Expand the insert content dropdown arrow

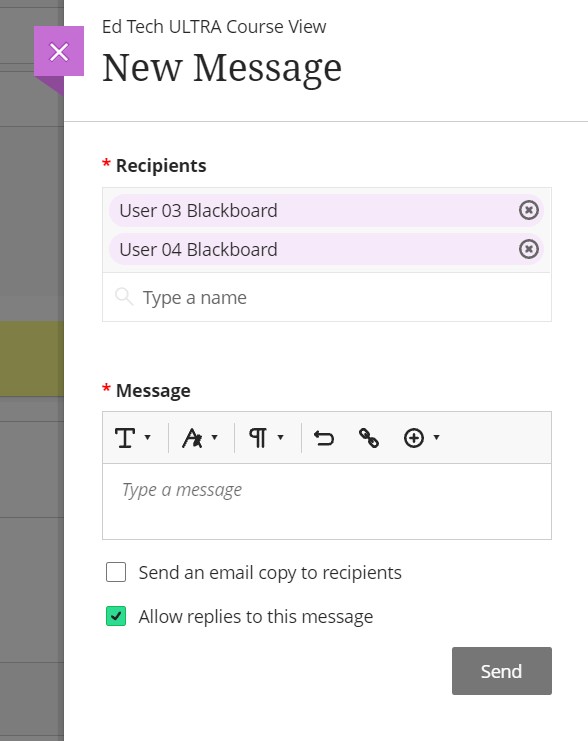(x=436, y=437)
